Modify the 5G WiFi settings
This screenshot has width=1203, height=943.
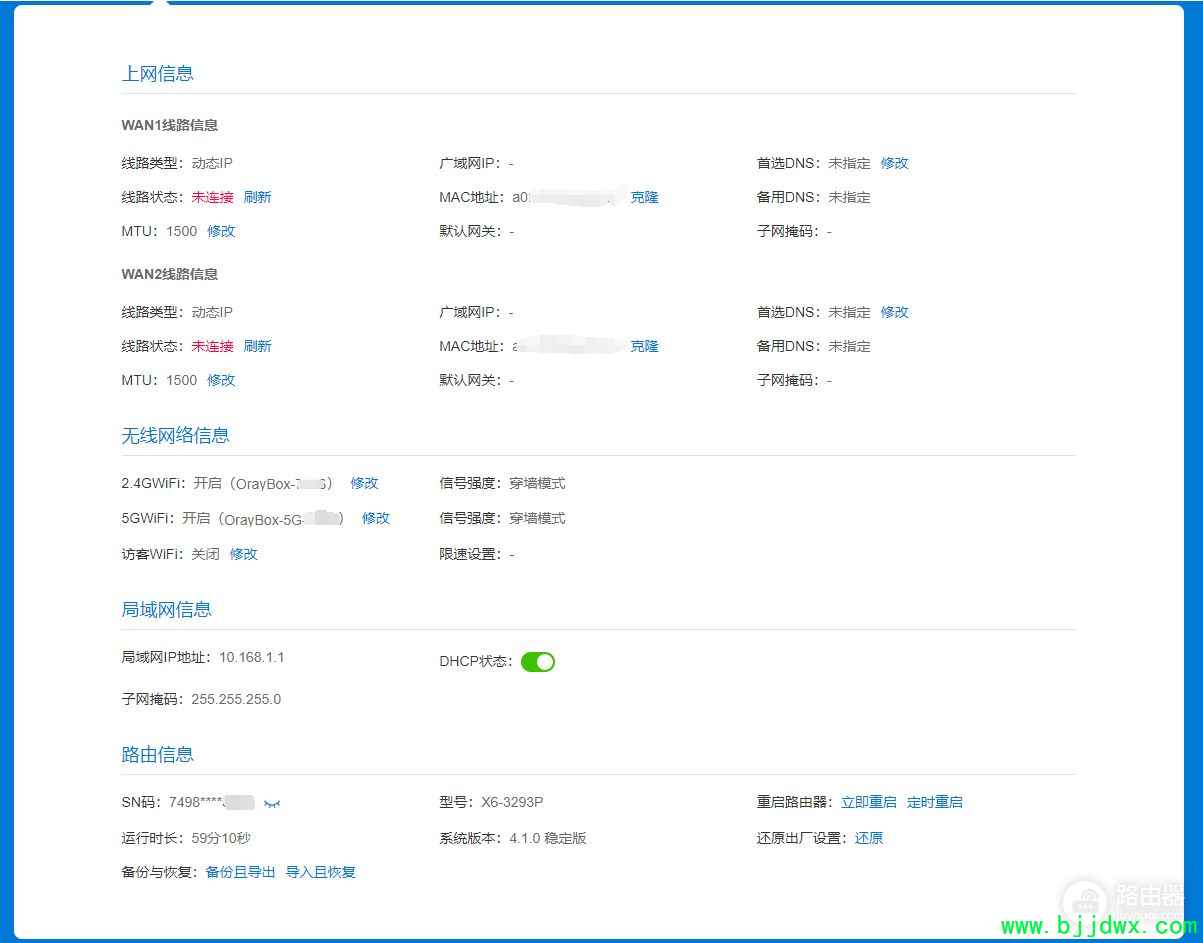pyautogui.click(x=376, y=518)
